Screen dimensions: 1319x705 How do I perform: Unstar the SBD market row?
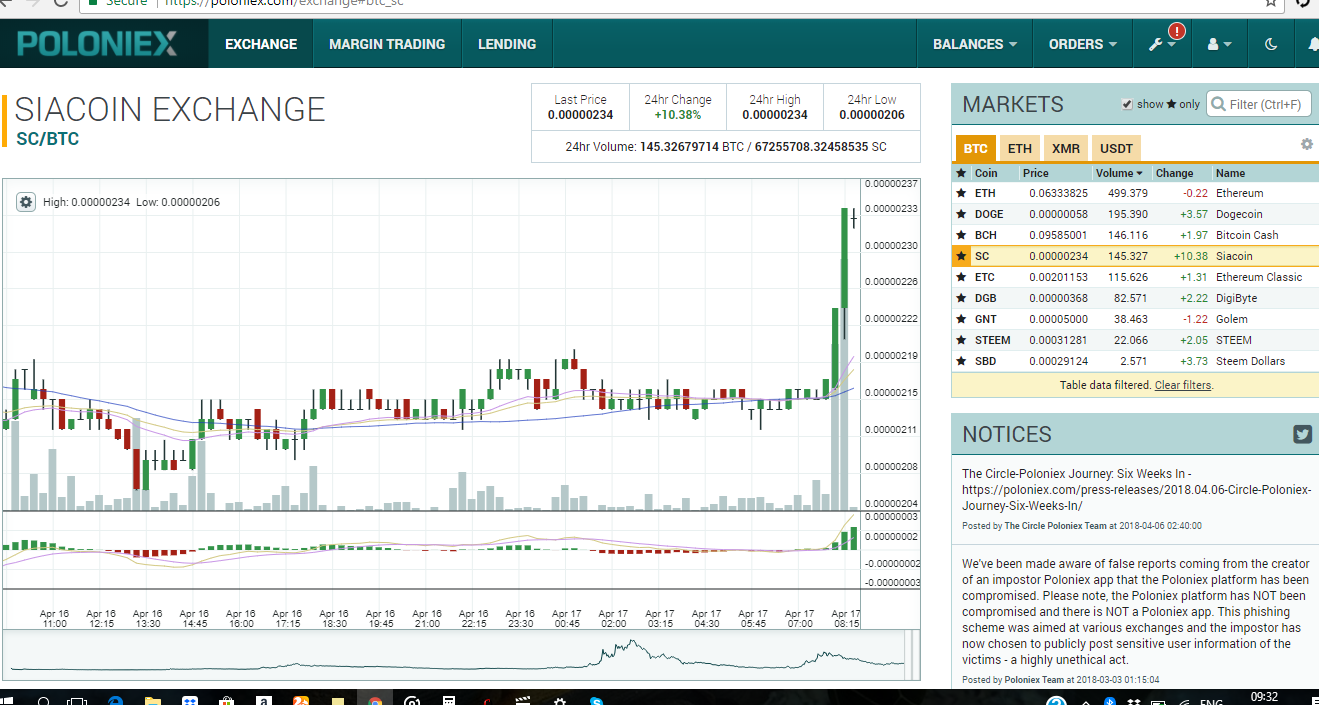coord(961,361)
